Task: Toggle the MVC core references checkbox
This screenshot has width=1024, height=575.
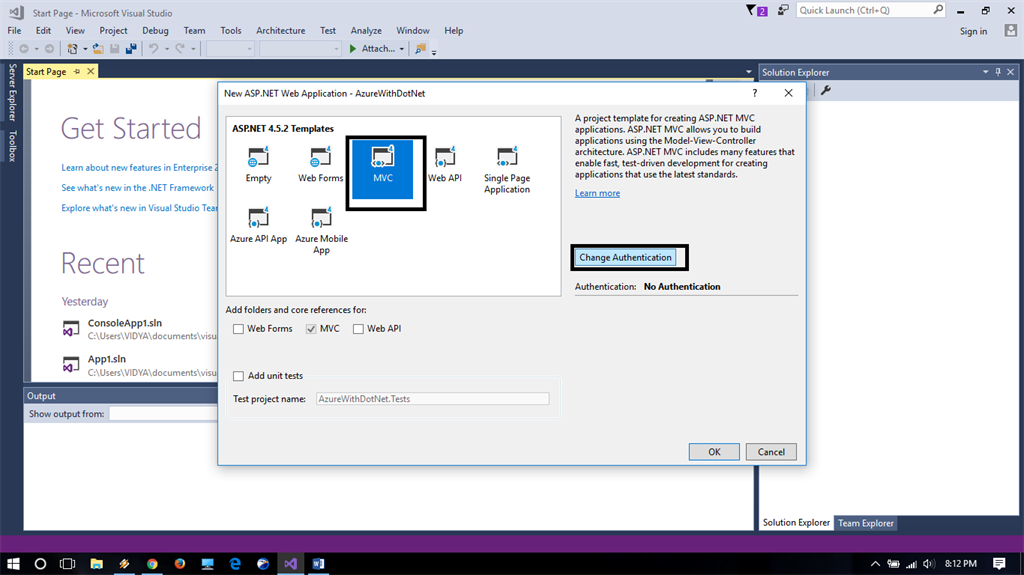Action: point(311,329)
